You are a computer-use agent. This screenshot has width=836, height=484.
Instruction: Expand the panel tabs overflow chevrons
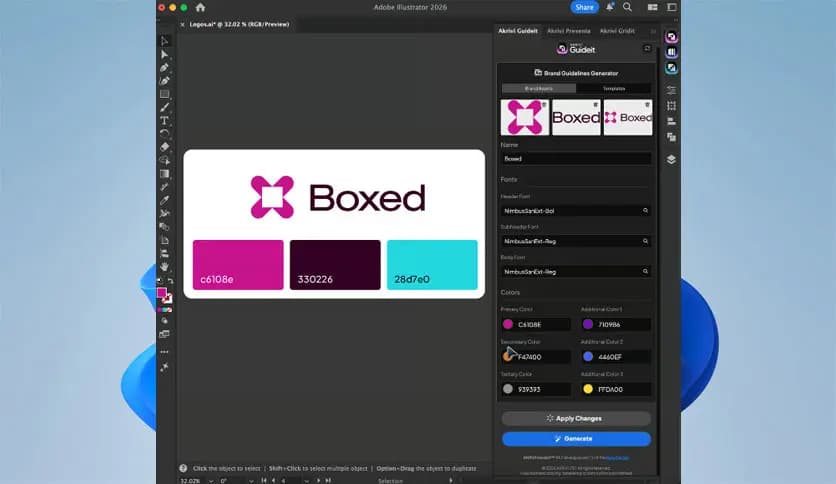click(x=653, y=31)
